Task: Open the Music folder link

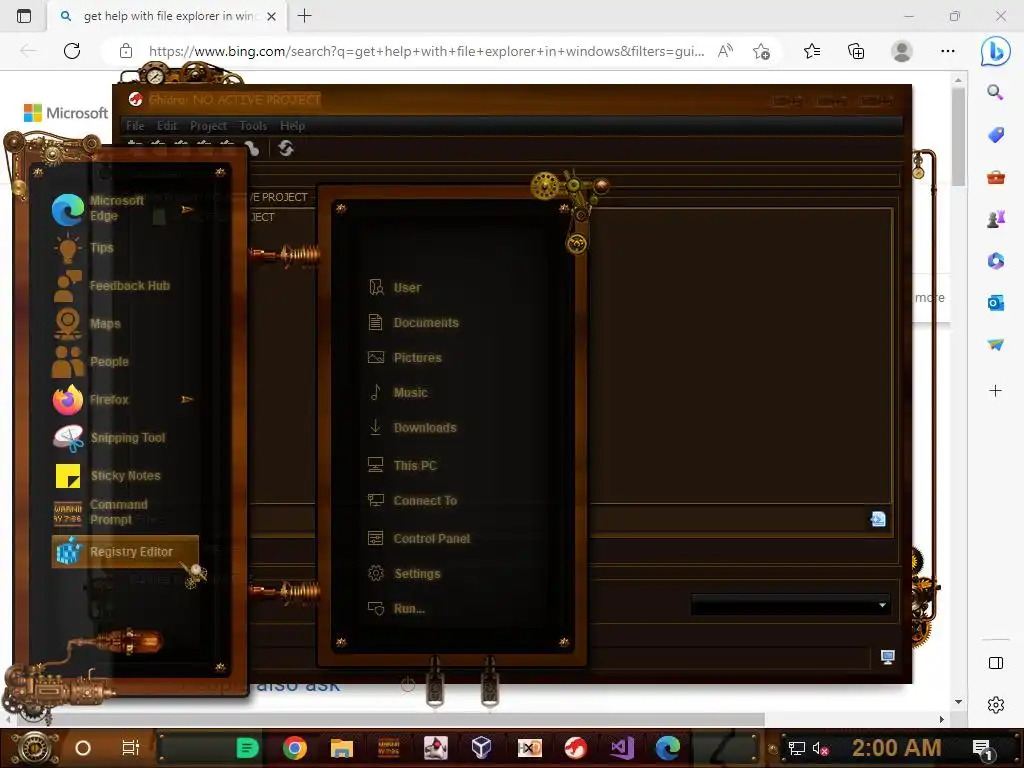Action: tap(398, 392)
